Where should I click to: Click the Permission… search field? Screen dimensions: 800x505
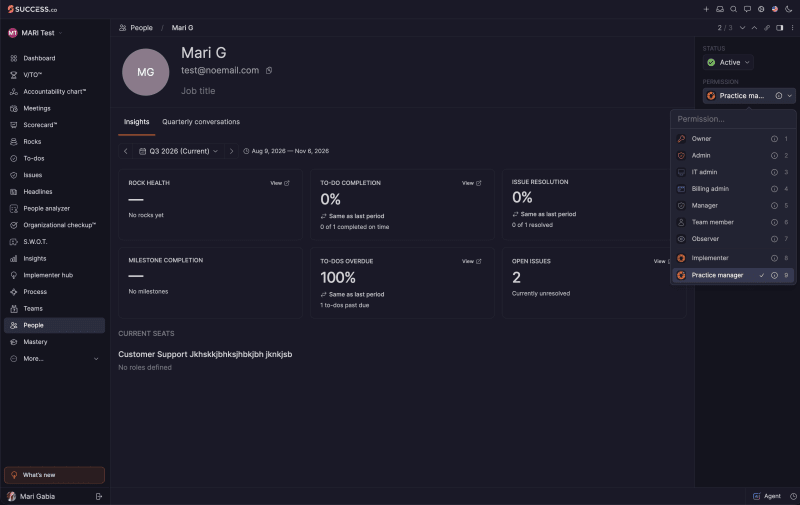pos(733,119)
